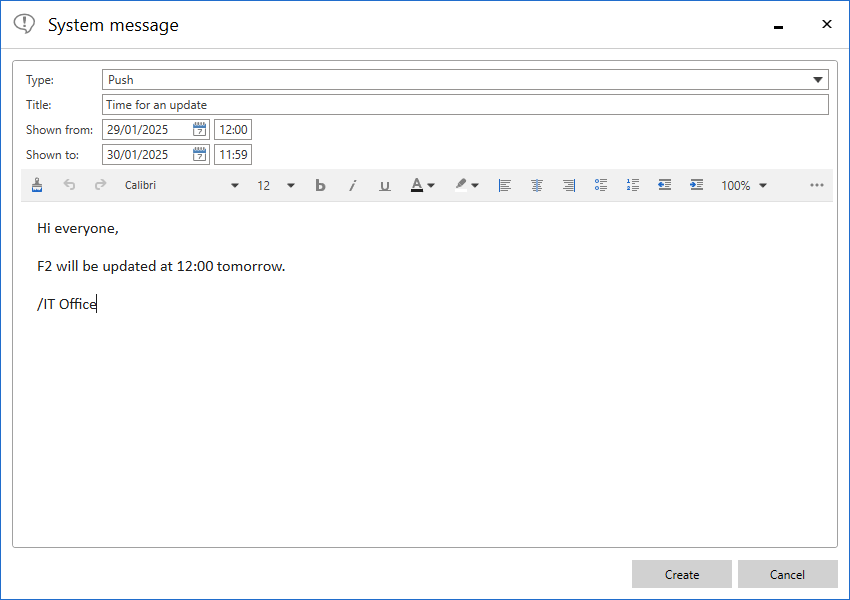850x600 pixels.
Task: Insert a numbered list
Action: tap(632, 185)
